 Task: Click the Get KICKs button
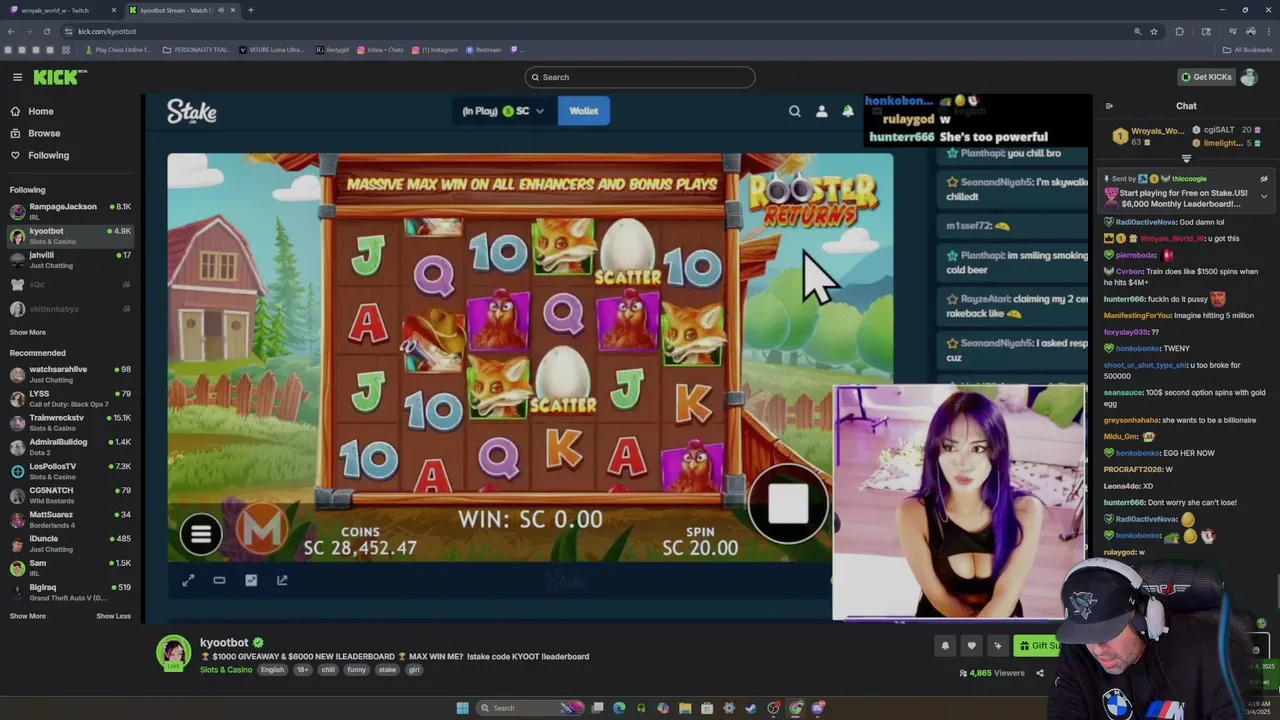[x=1206, y=77]
